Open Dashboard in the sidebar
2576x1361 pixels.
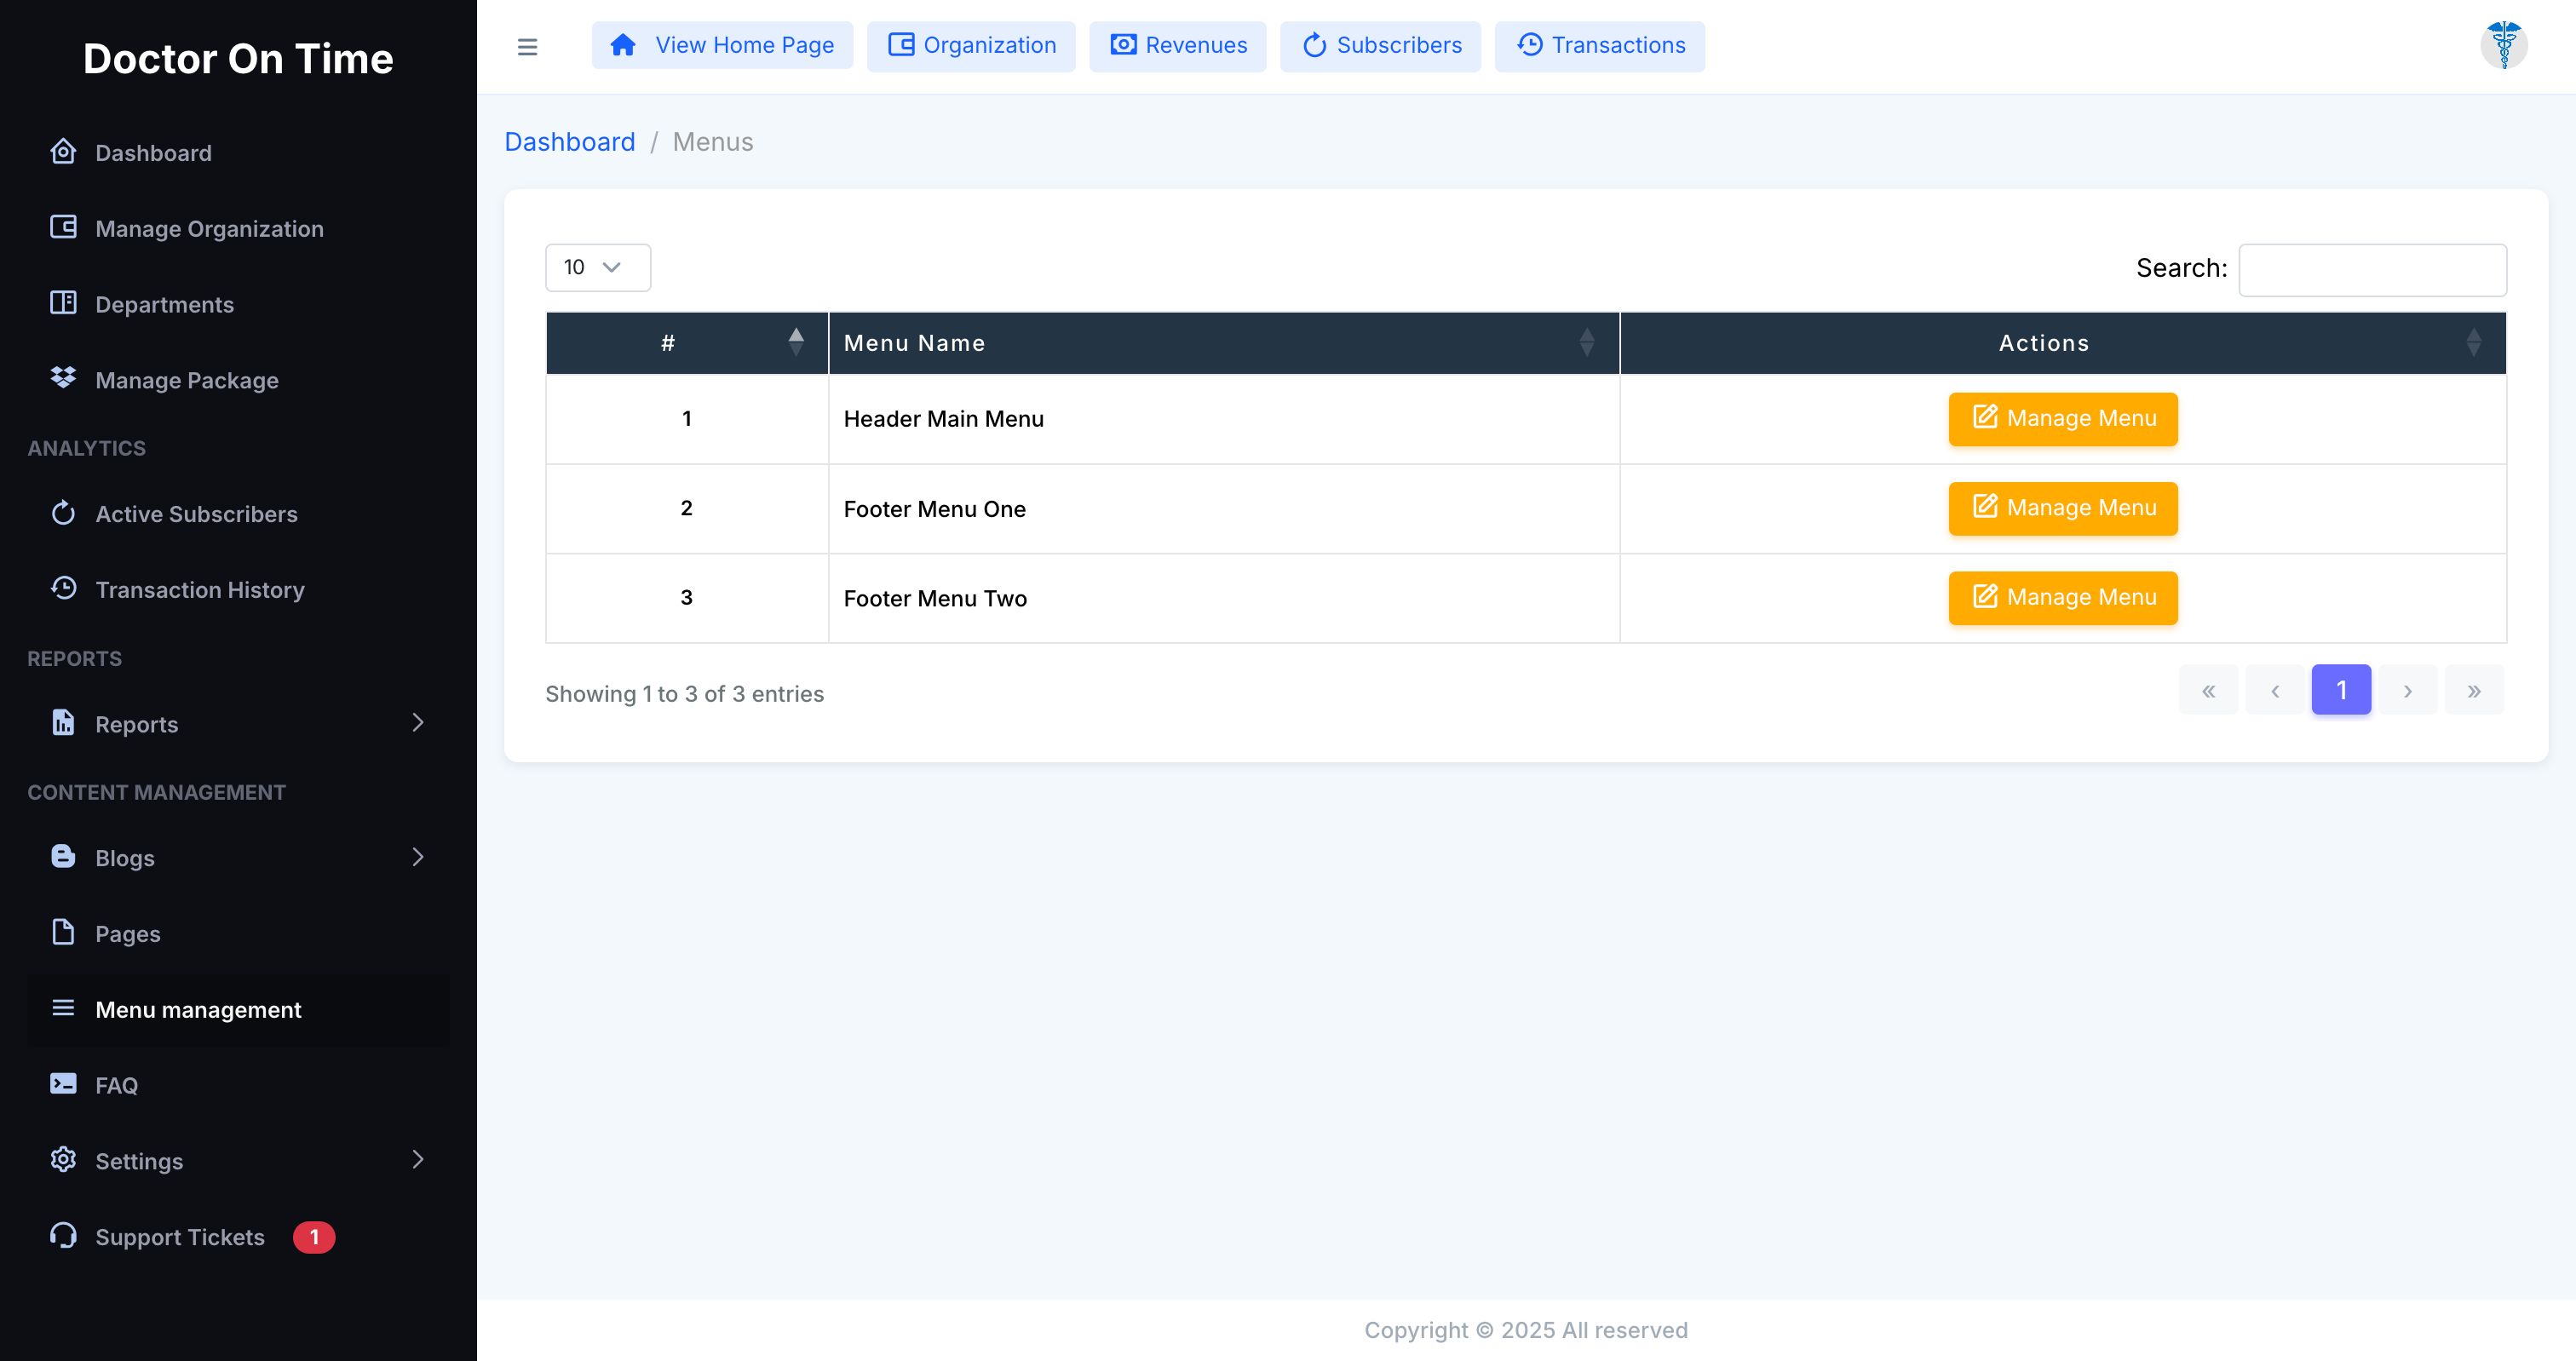tap(238, 153)
